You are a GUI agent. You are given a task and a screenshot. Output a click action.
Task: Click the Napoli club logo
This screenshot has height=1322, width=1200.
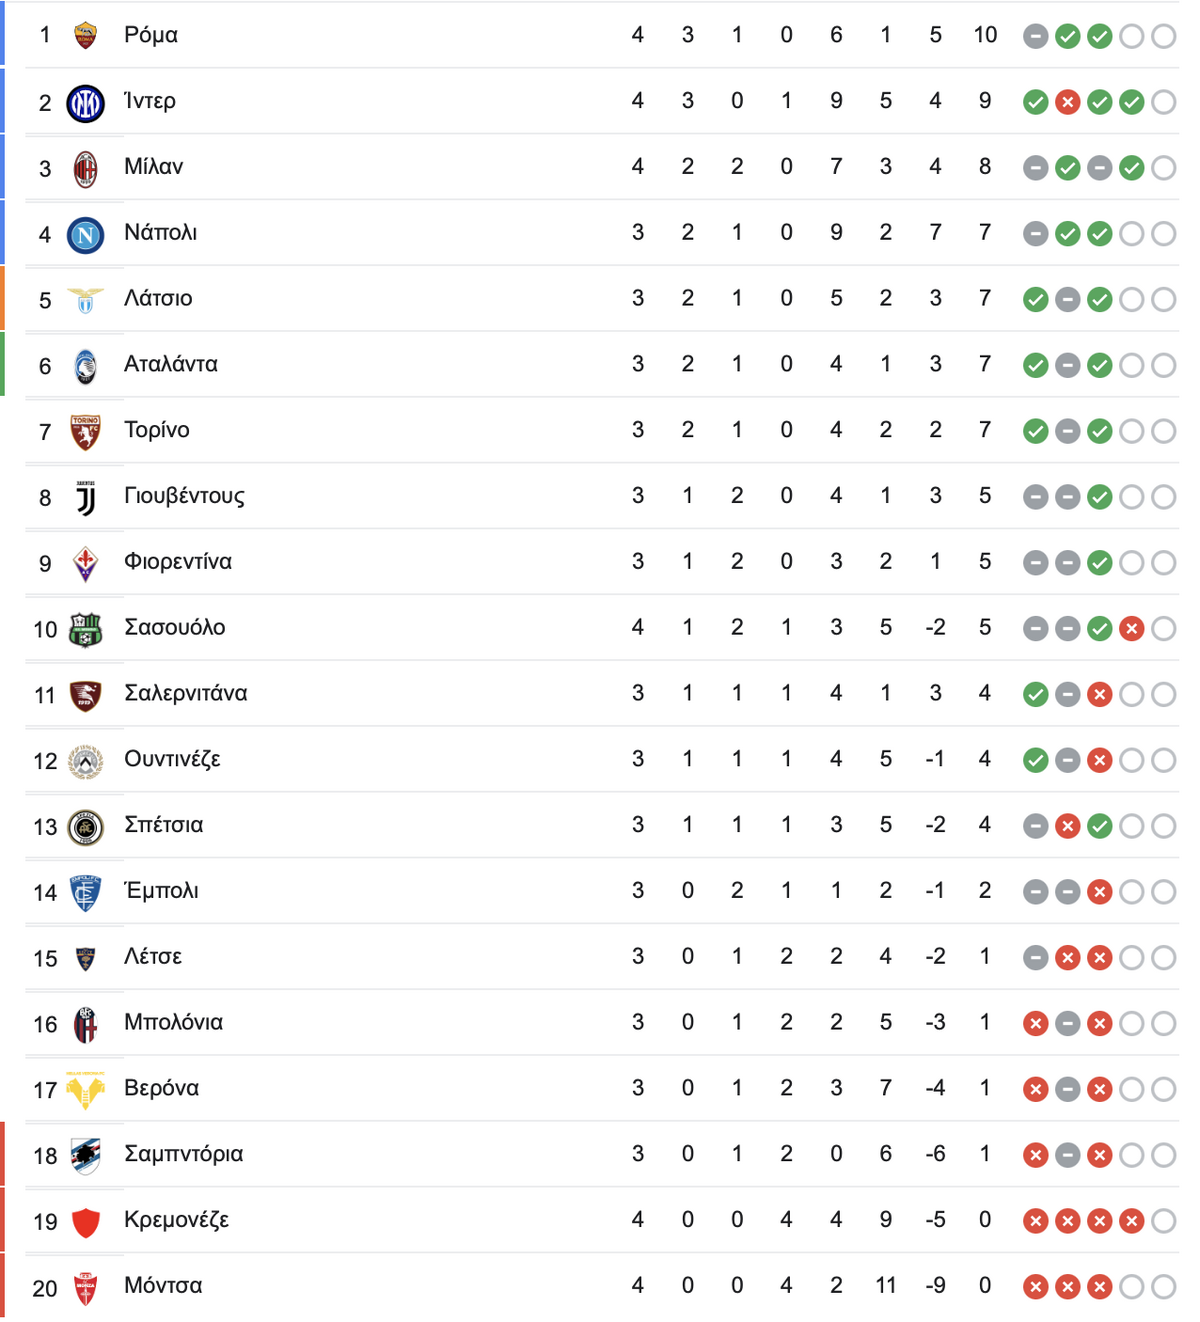[x=86, y=235]
